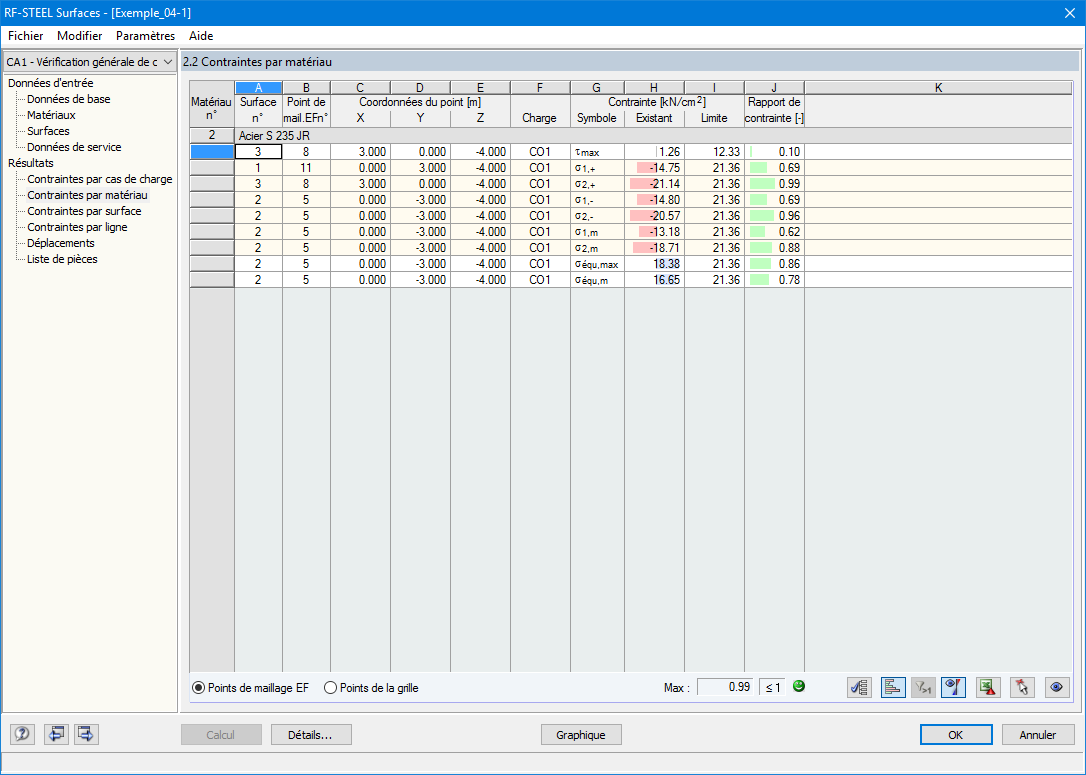Click stress ratio 0.99 in table
This screenshot has width=1086, height=775.
pos(774,184)
